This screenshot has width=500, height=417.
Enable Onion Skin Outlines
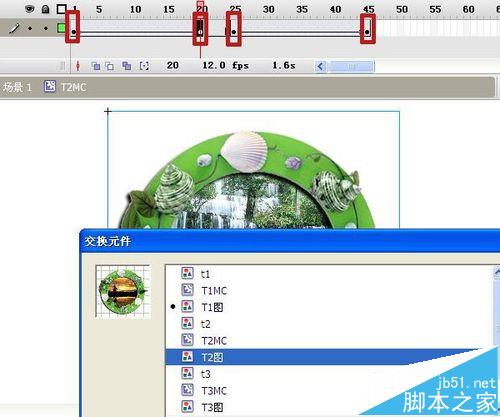(110, 66)
